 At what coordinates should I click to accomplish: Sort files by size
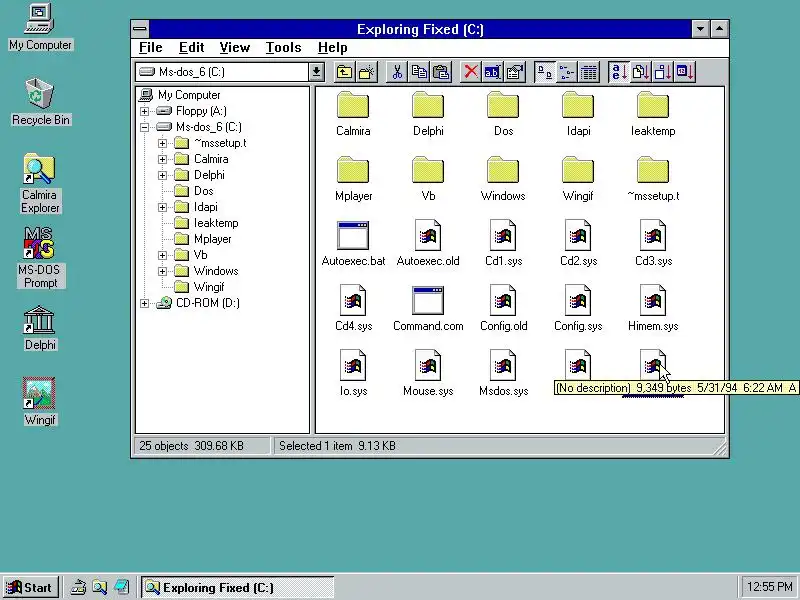(x=663, y=72)
